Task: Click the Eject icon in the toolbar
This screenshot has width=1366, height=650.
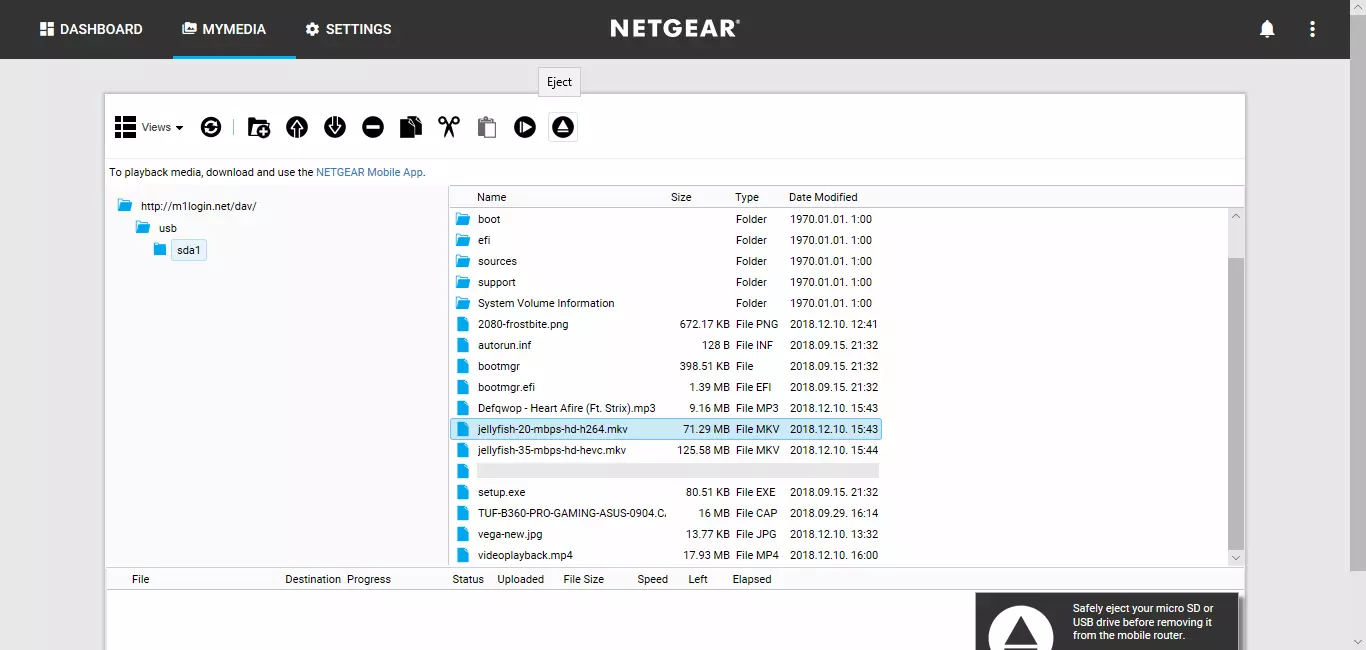Action: (x=563, y=127)
